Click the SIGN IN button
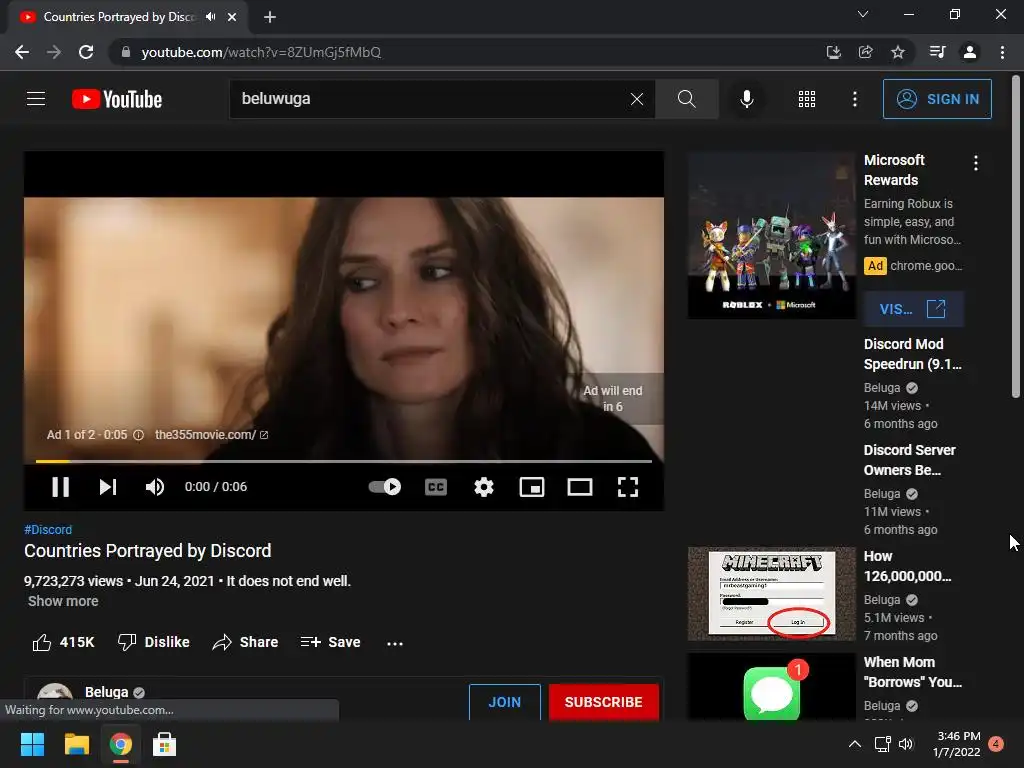1024x768 pixels. [x=936, y=99]
